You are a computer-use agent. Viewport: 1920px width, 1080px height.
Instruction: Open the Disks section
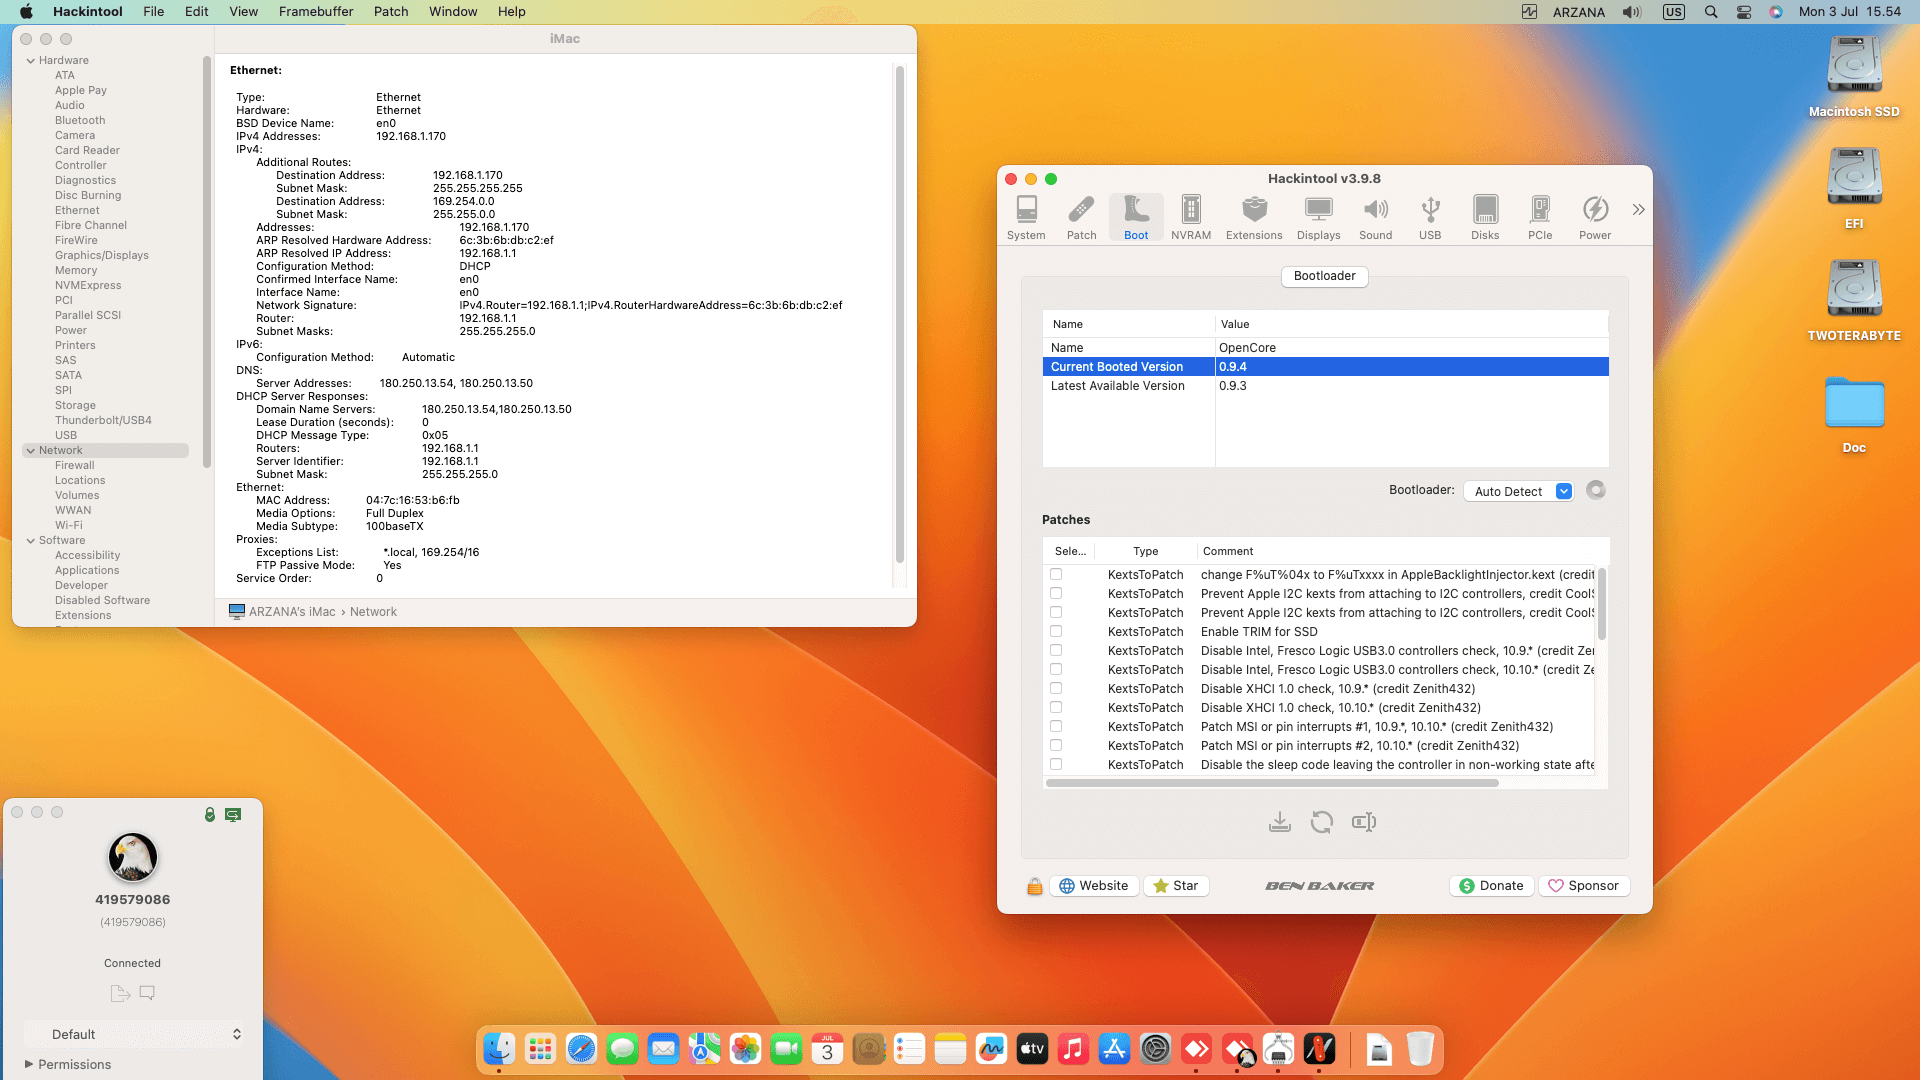click(1485, 217)
